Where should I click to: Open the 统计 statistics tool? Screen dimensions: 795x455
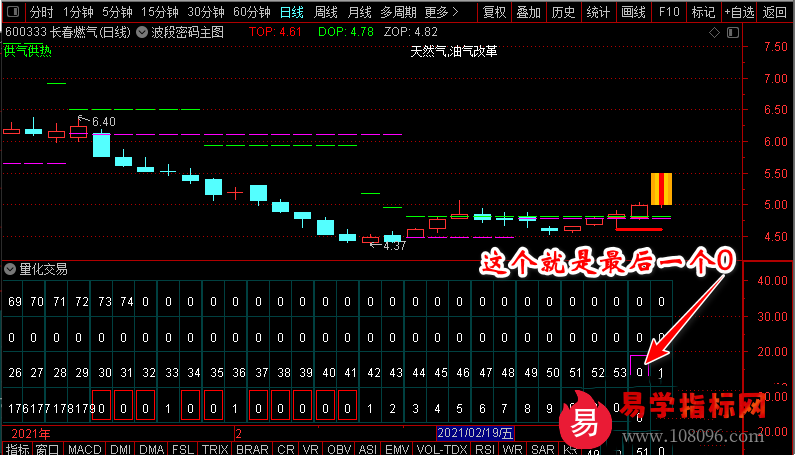coord(598,12)
